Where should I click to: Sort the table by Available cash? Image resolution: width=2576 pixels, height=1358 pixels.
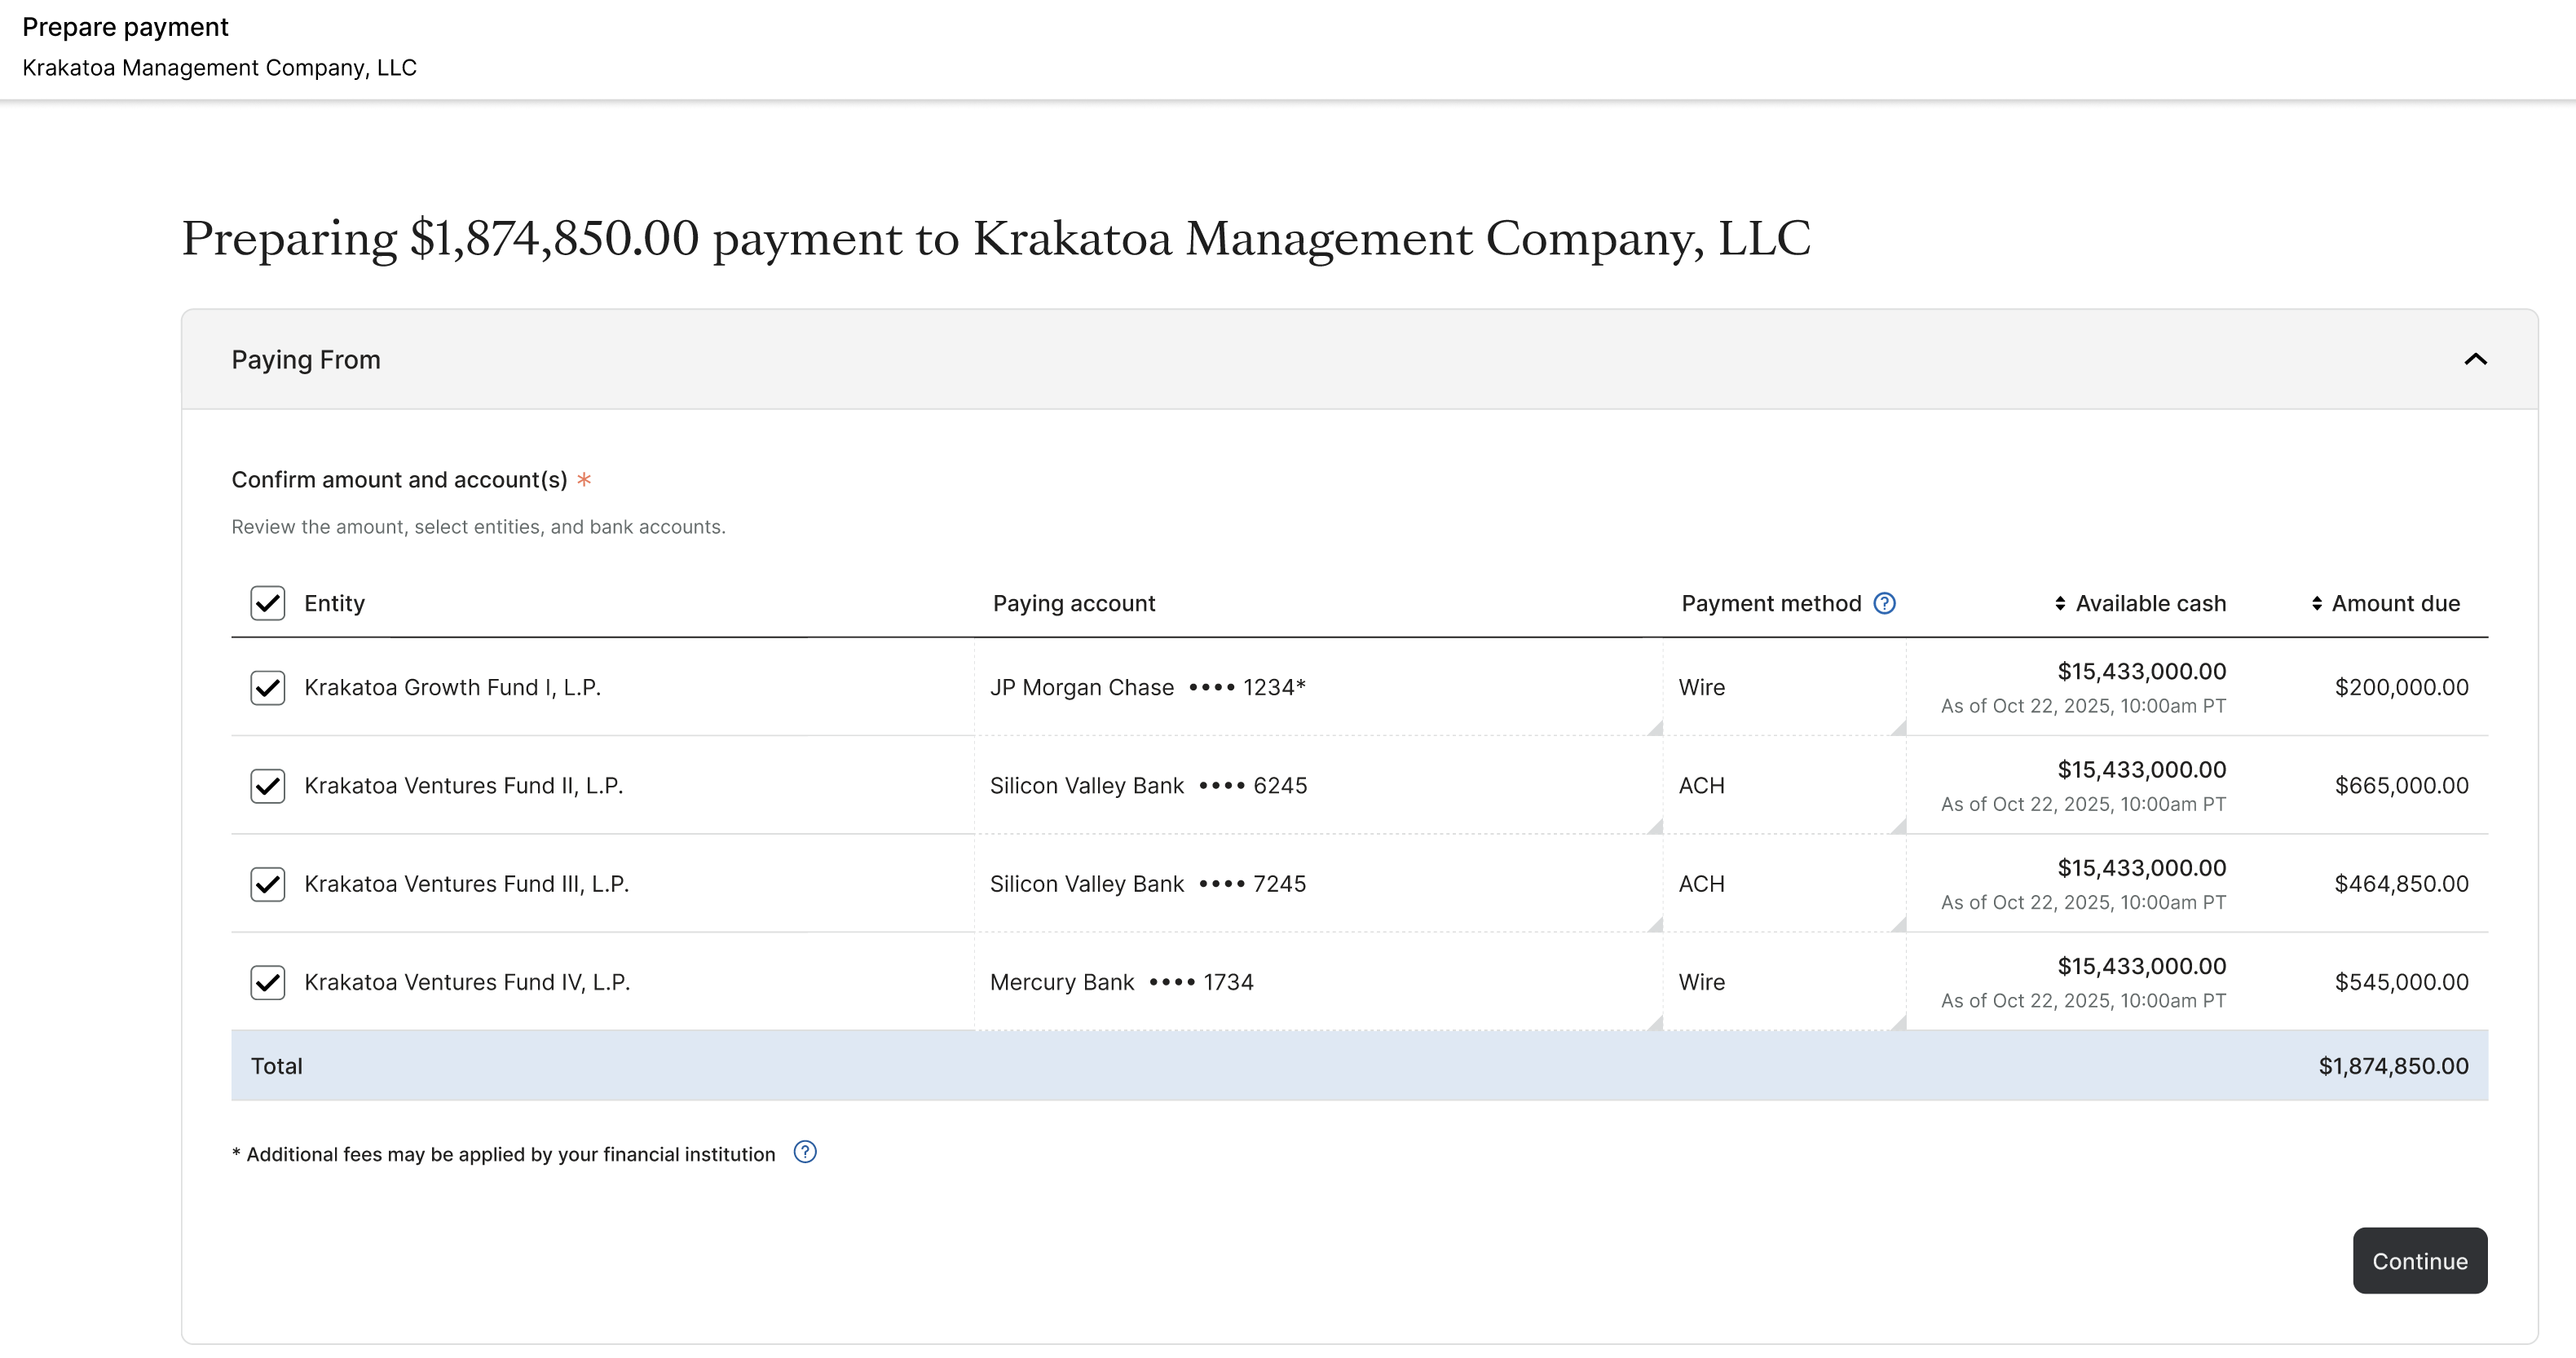tap(2059, 603)
